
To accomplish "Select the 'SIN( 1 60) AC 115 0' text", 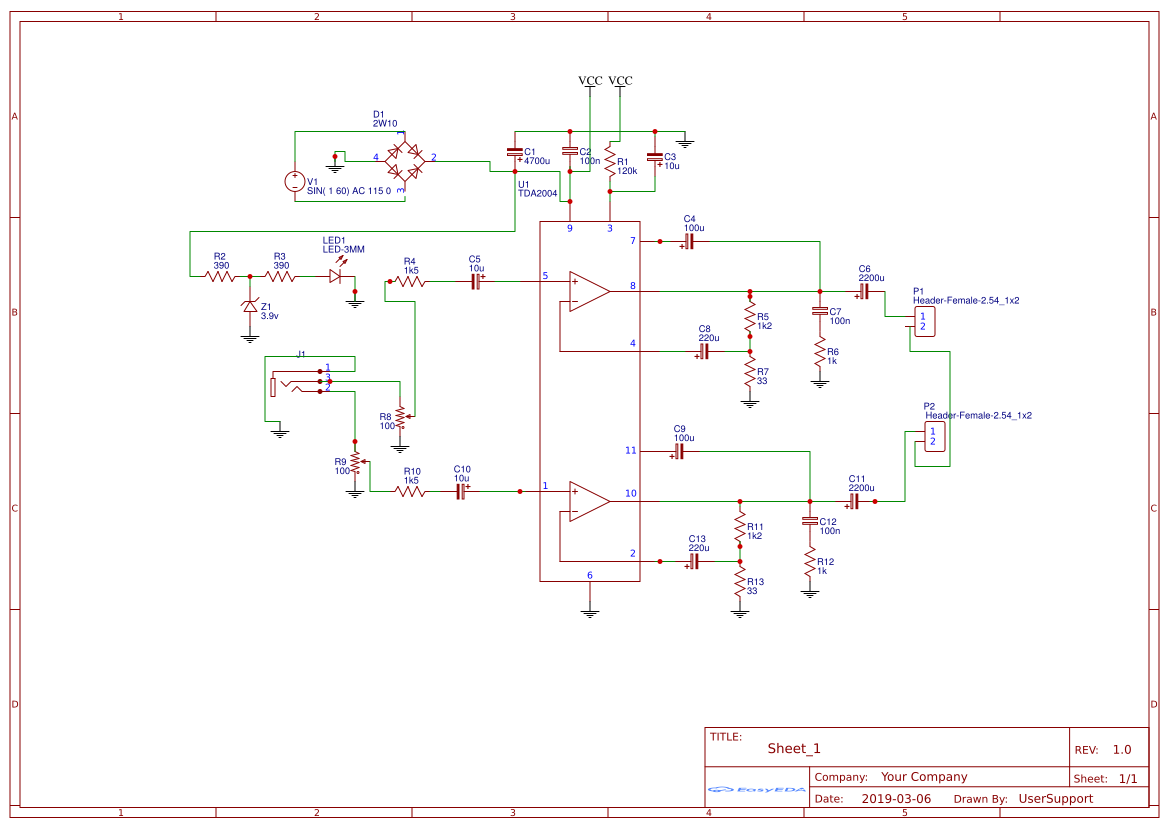I will pyautogui.click(x=349, y=191).
